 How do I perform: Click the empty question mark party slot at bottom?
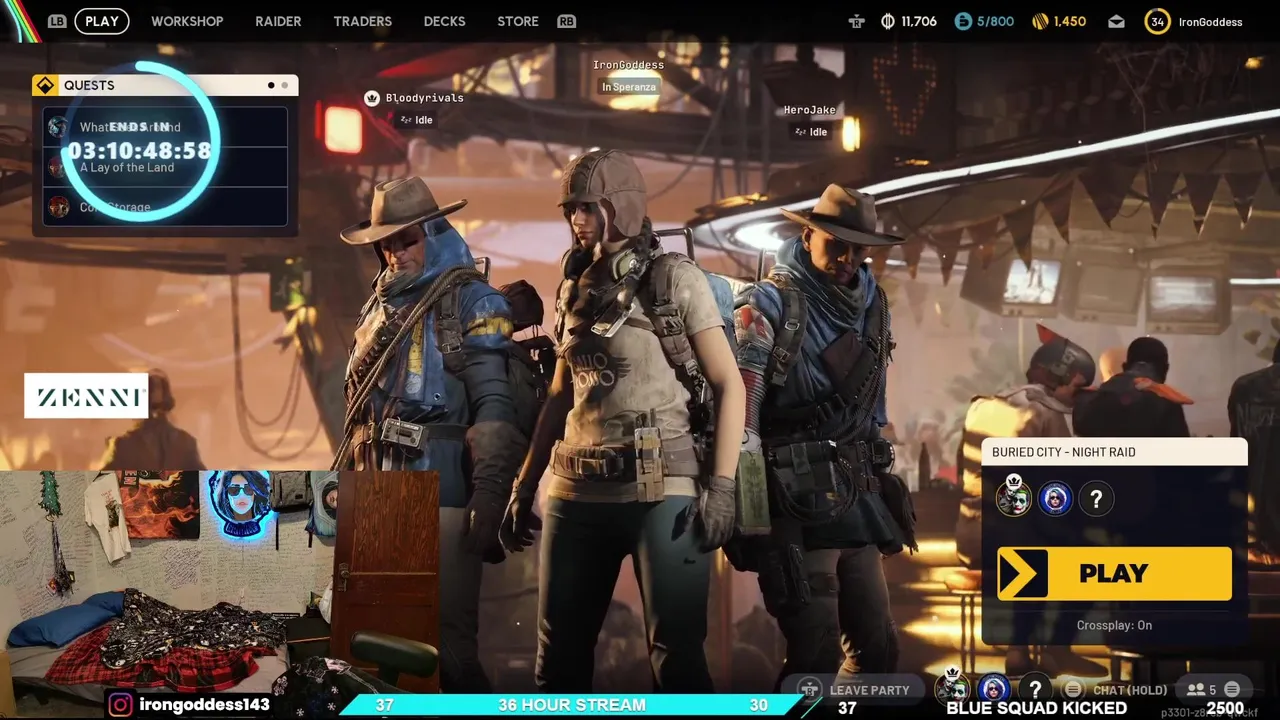click(x=1035, y=689)
